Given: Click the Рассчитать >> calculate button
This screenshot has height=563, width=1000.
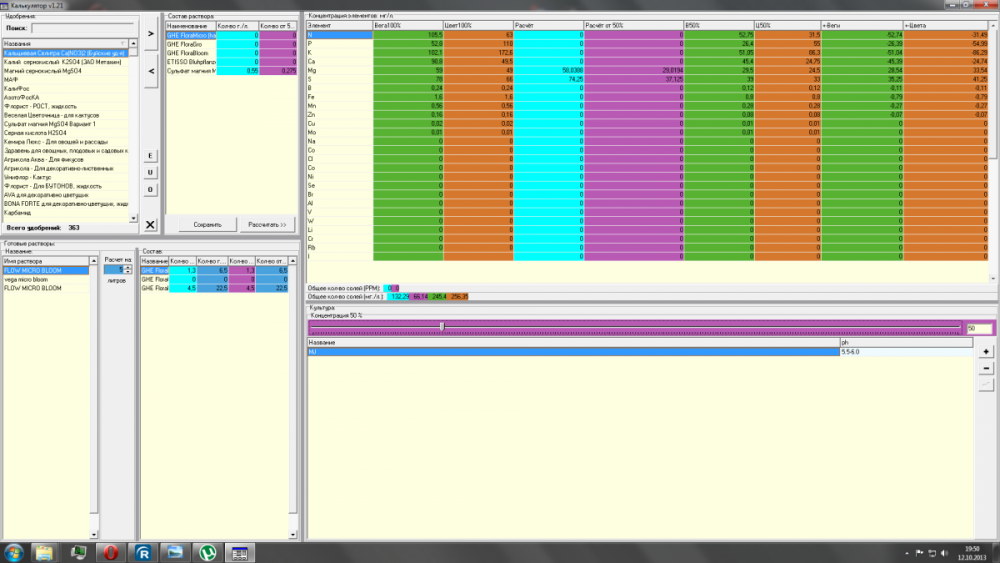Looking at the screenshot, I should pos(267,224).
